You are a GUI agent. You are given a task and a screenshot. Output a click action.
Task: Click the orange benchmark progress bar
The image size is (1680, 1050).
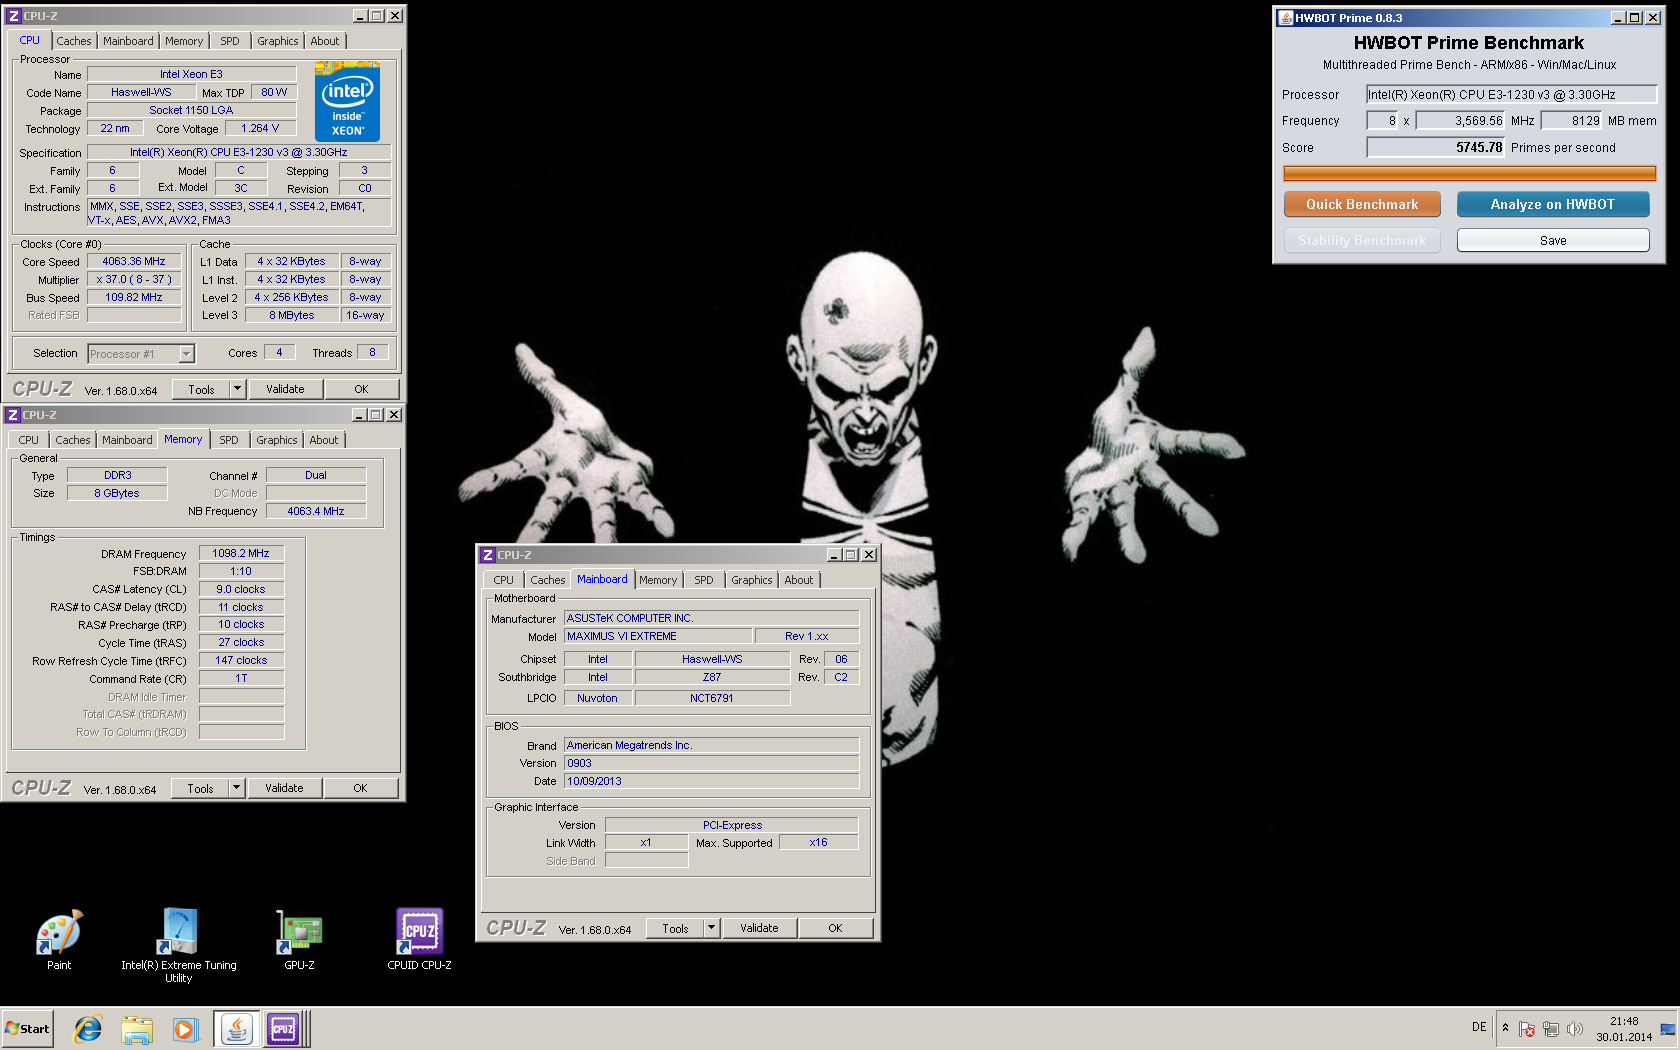point(1470,174)
